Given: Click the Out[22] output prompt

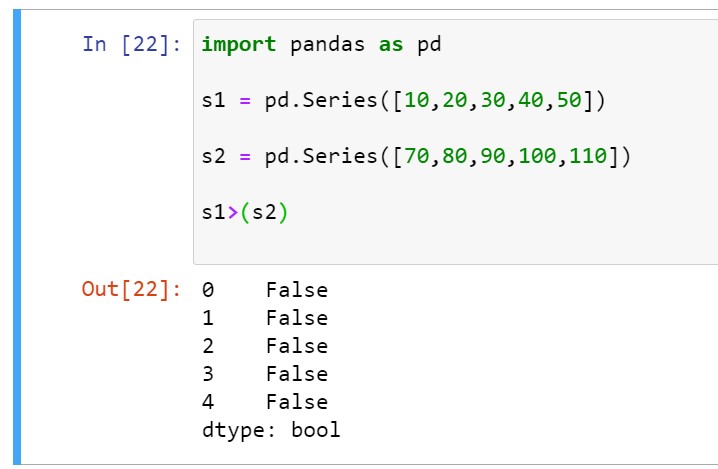Looking at the screenshot, I should pos(131,290).
